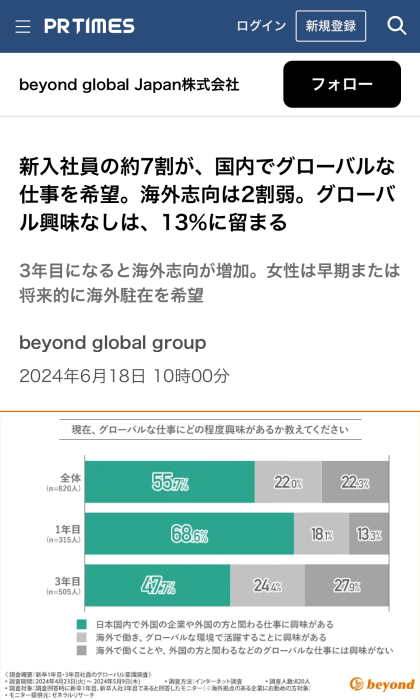Click the article subtitle about 3年目

click(x=209, y=283)
